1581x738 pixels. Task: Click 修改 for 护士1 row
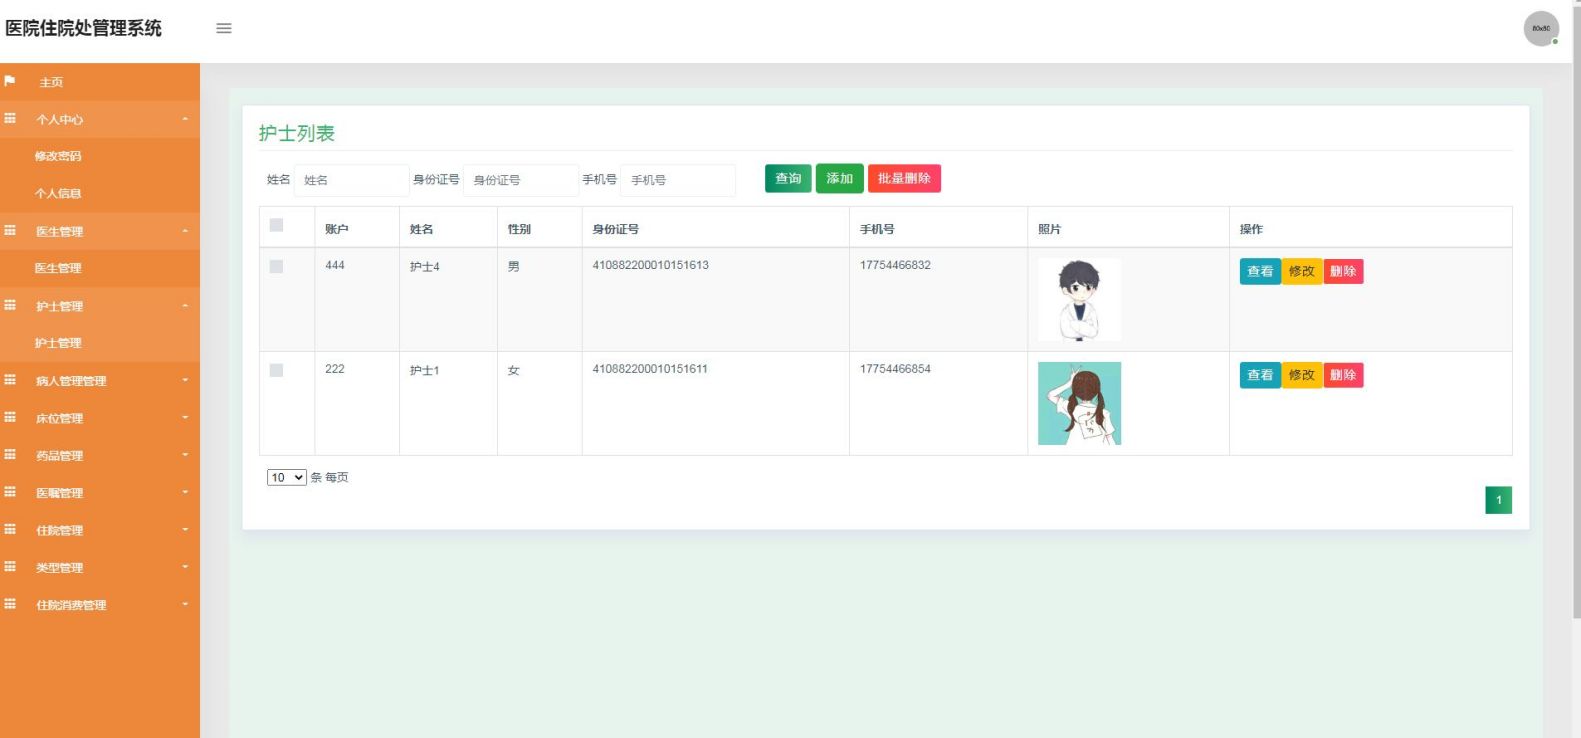pyautogui.click(x=1302, y=375)
